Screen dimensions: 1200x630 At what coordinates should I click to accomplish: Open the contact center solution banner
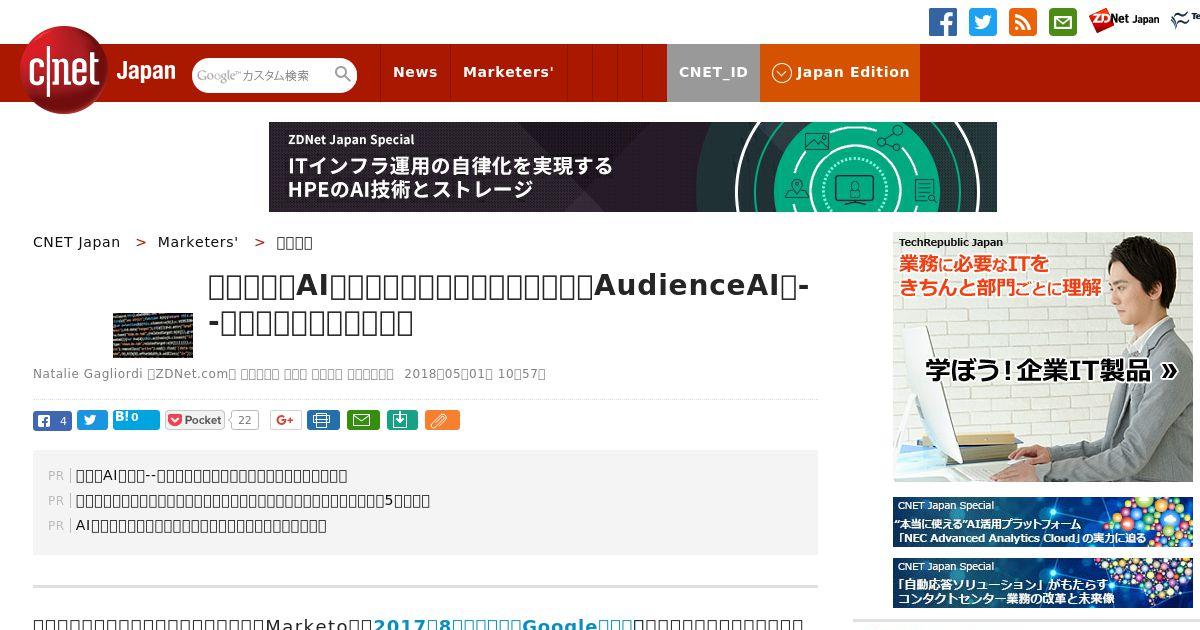click(x=1043, y=583)
